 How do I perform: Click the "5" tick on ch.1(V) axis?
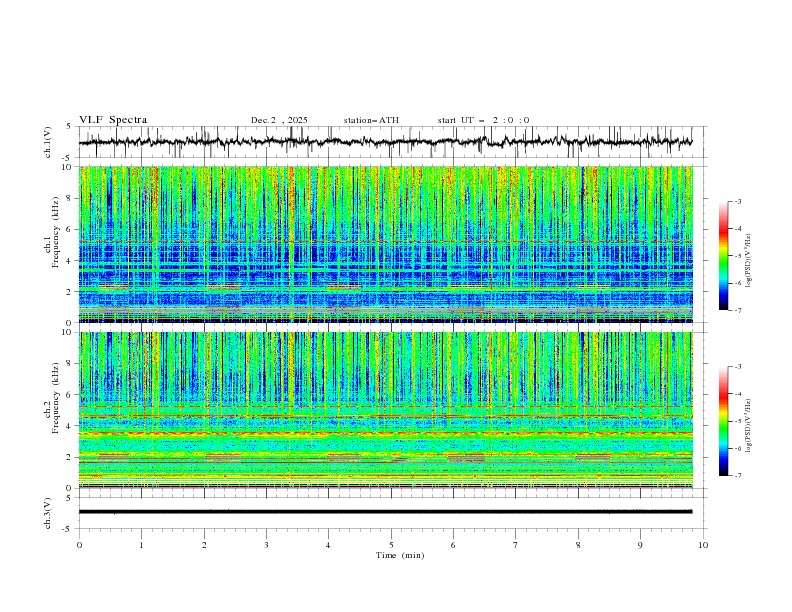[68, 127]
